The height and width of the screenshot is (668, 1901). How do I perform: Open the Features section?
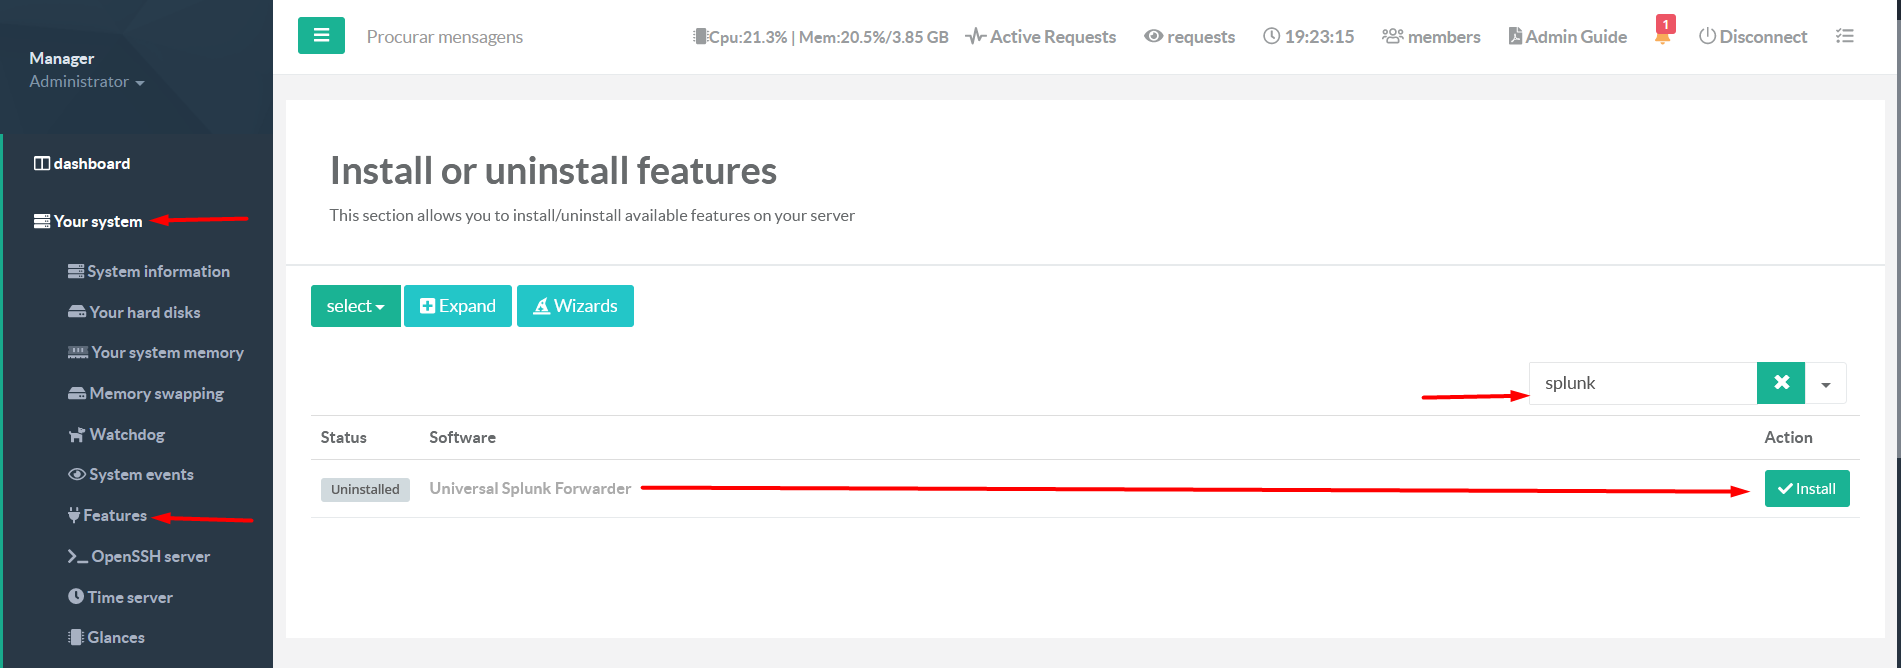[x=107, y=516]
